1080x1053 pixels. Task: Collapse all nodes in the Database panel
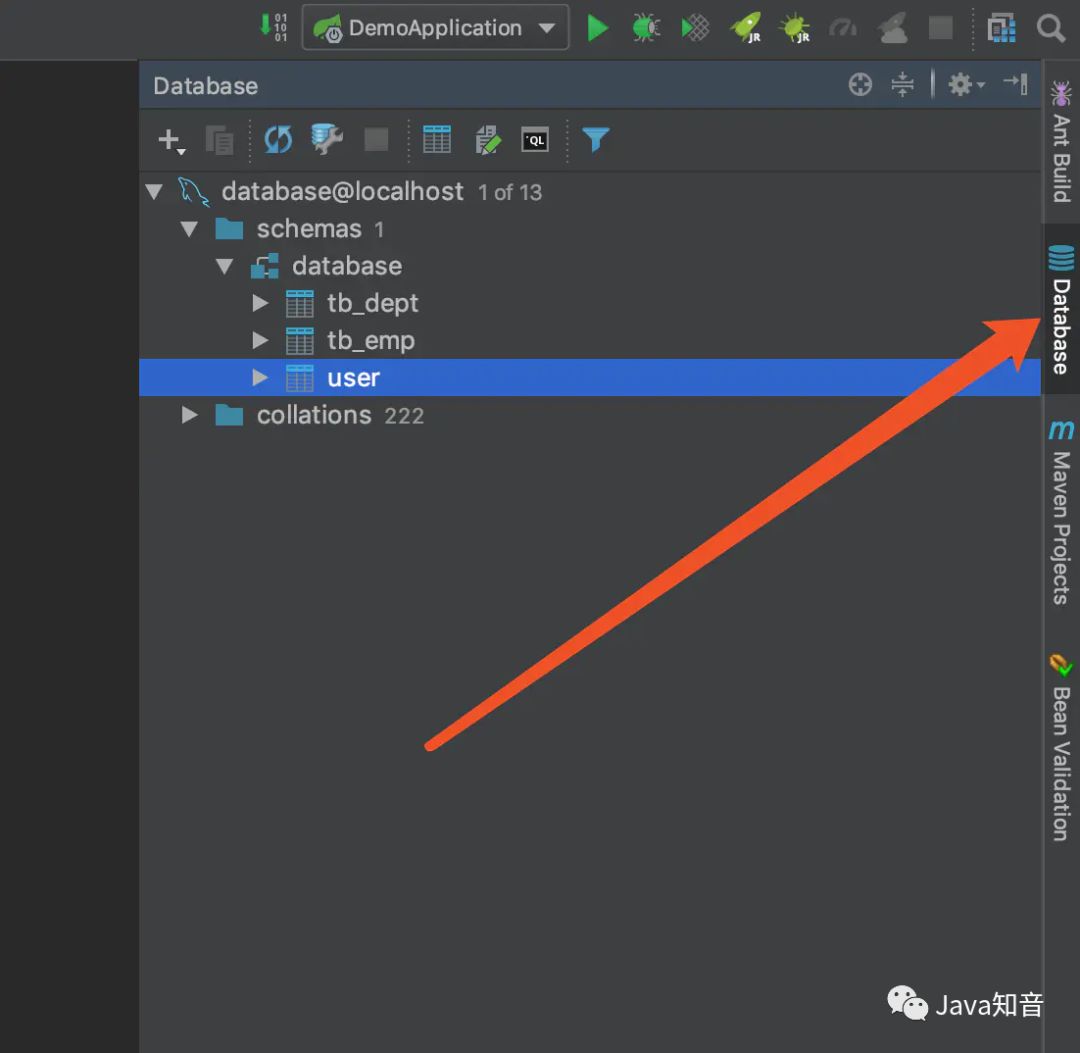pyautogui.click(x=902, y=84)
